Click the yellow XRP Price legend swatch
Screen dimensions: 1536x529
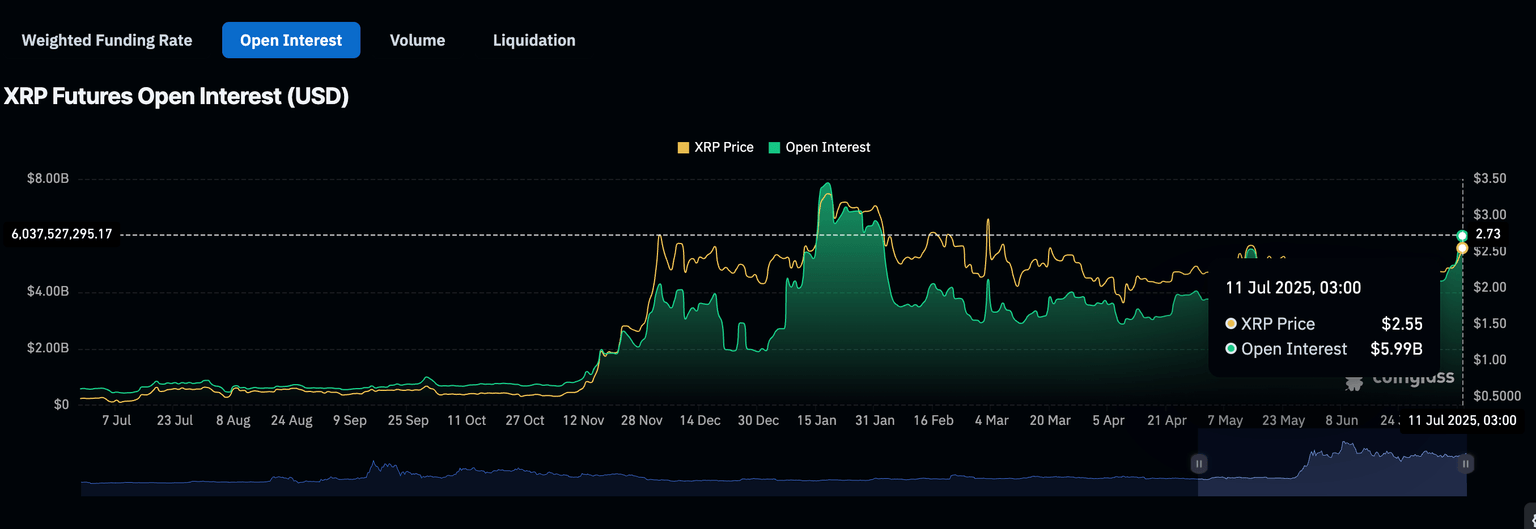[684, 147]
